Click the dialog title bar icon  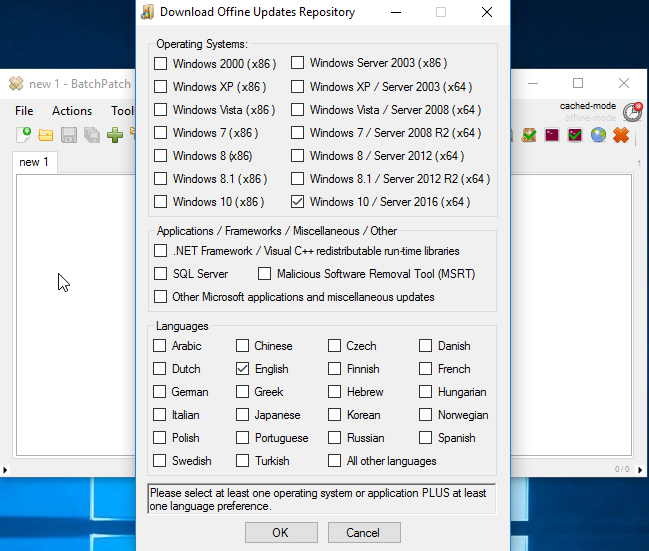pyautogui.click(x=147, y=12)
